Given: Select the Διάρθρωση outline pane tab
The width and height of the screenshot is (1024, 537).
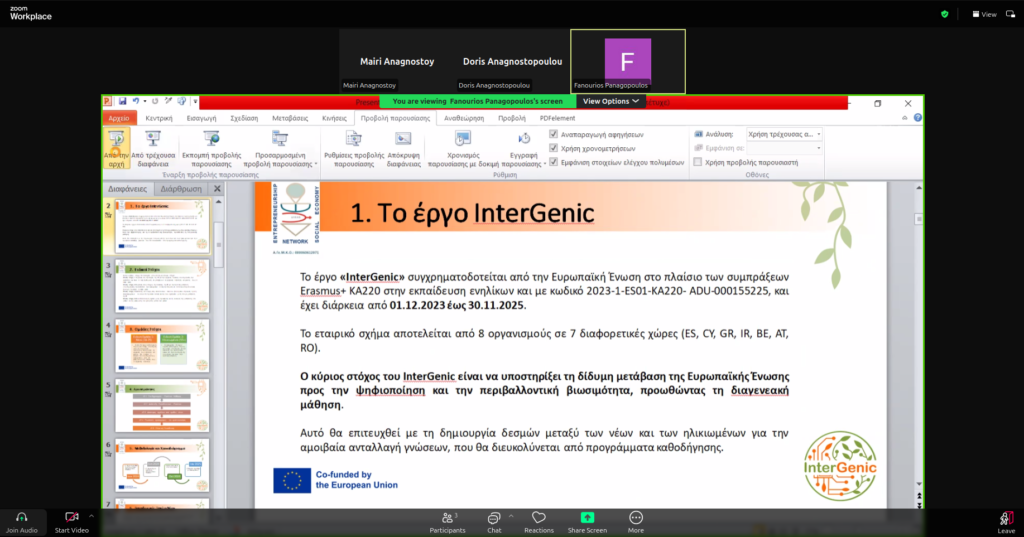Looking at the screenshot, I should tap(181, 188).
